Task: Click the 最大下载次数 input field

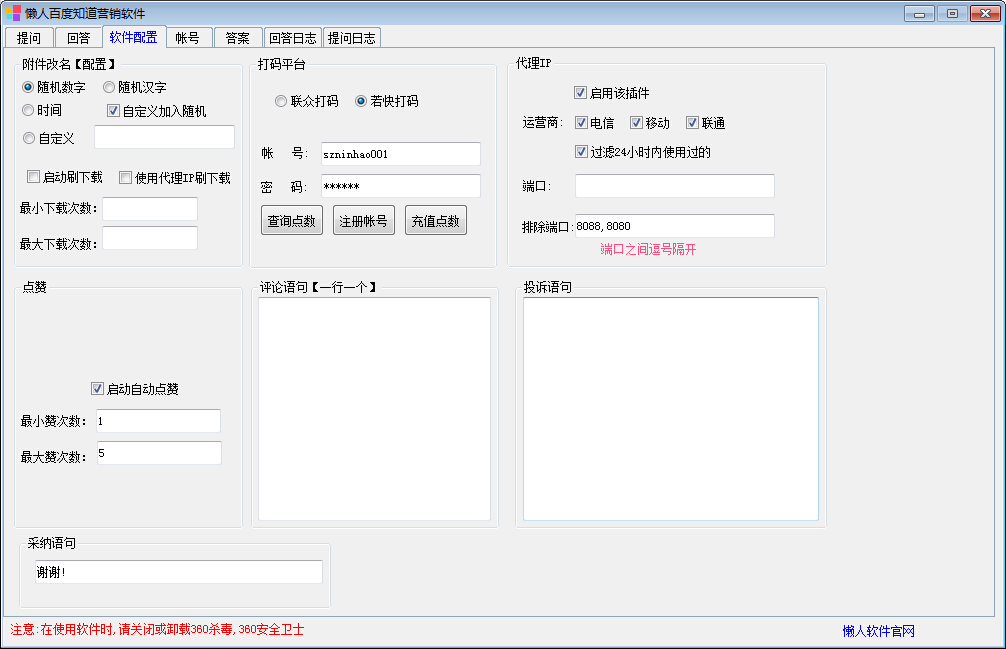Action: coord(150,238)
